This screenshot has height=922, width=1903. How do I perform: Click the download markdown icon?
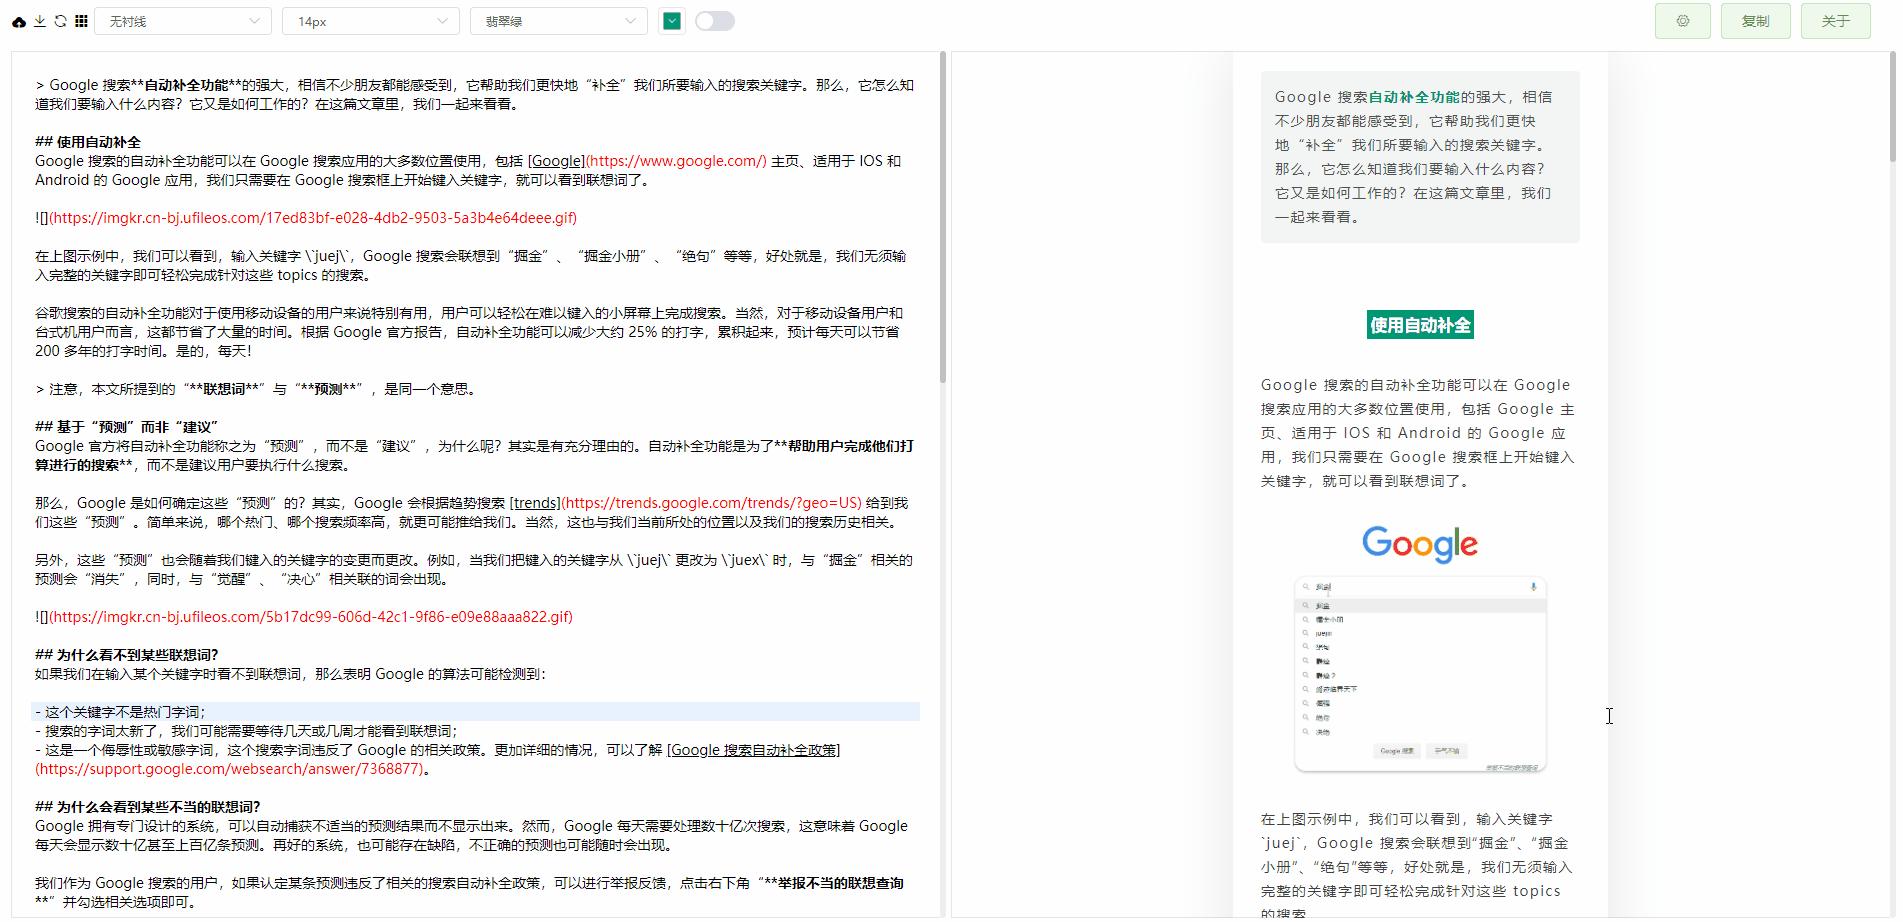[x=41, y=20]
